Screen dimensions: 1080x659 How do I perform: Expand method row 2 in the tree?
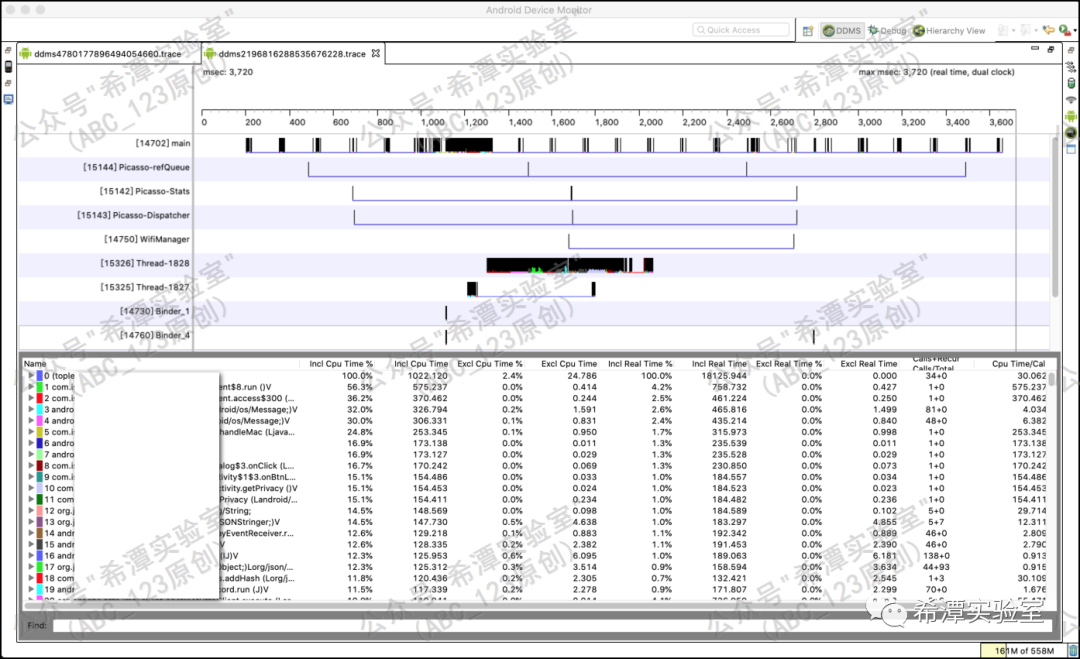point(30,398)
